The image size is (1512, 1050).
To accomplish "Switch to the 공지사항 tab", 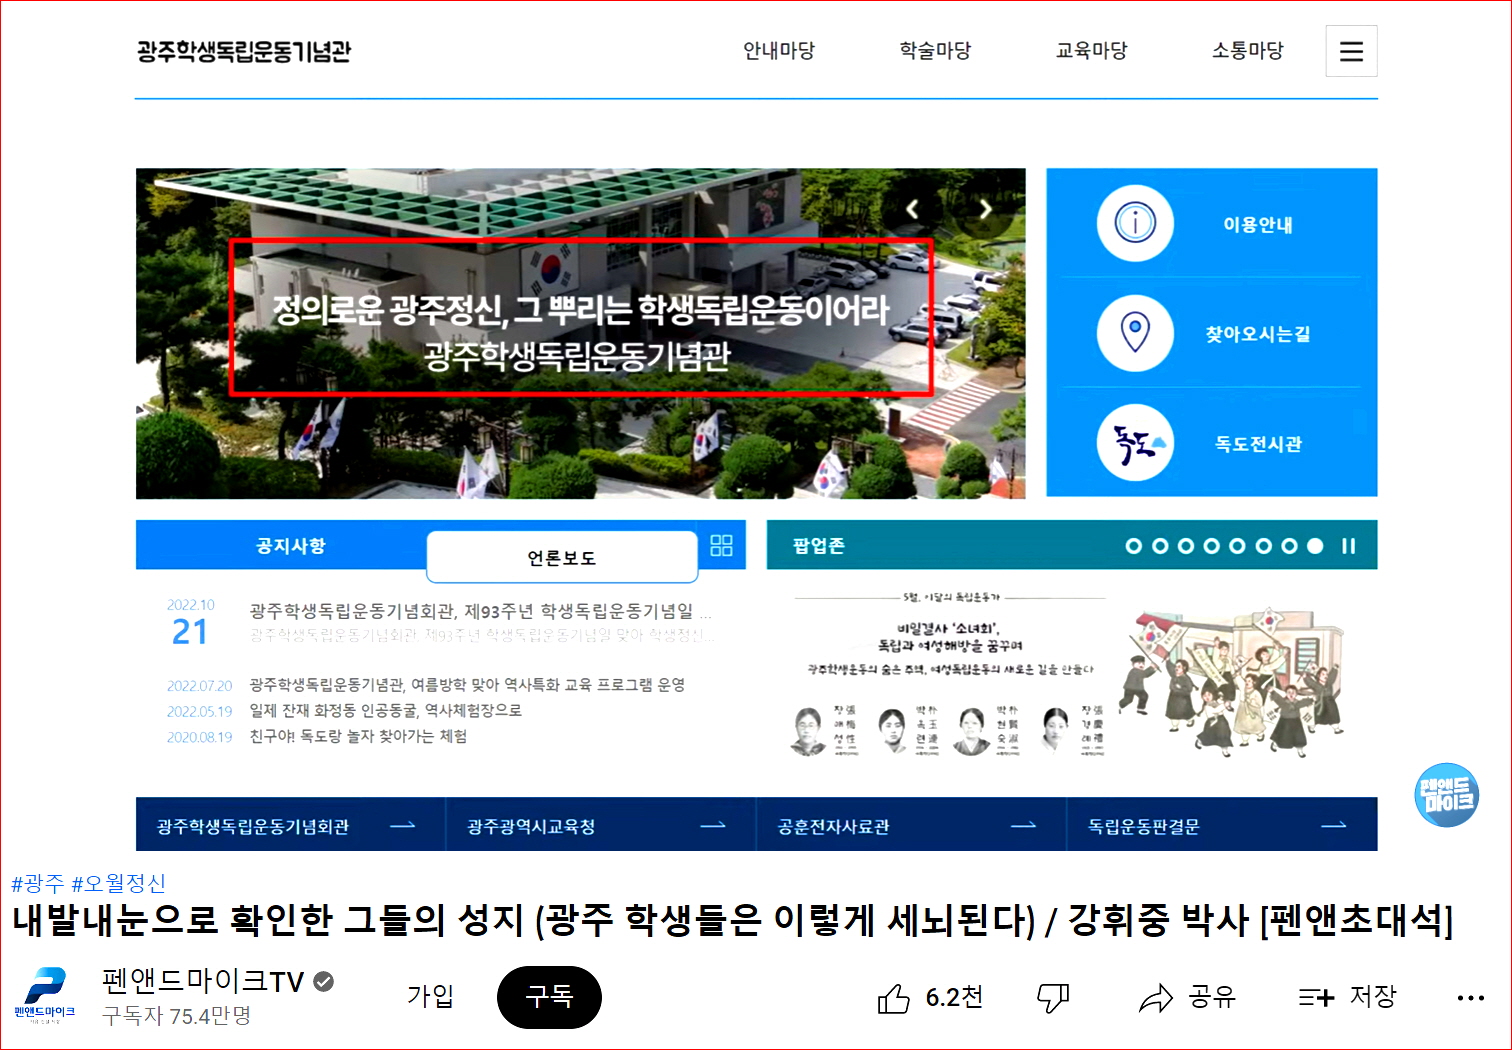I will click(290, 546).
